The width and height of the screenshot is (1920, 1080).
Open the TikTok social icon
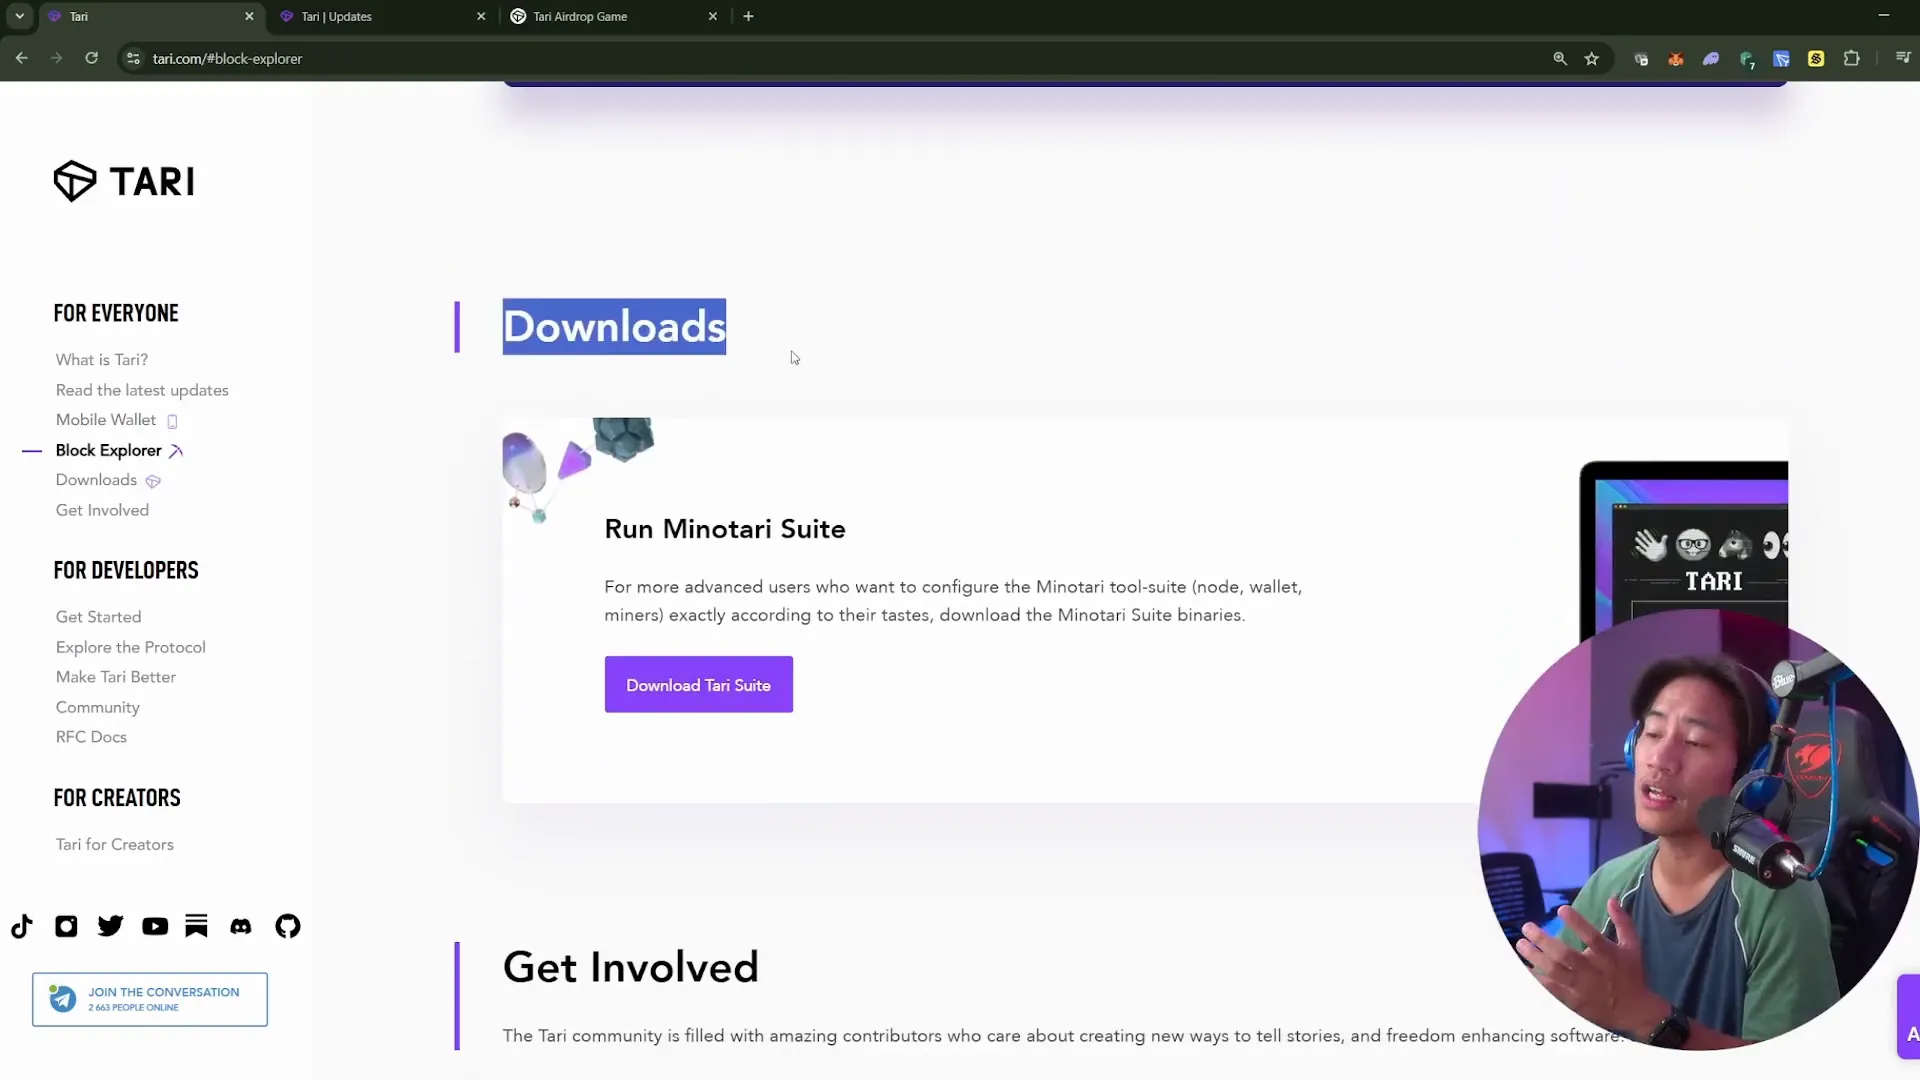coord(22,926)
